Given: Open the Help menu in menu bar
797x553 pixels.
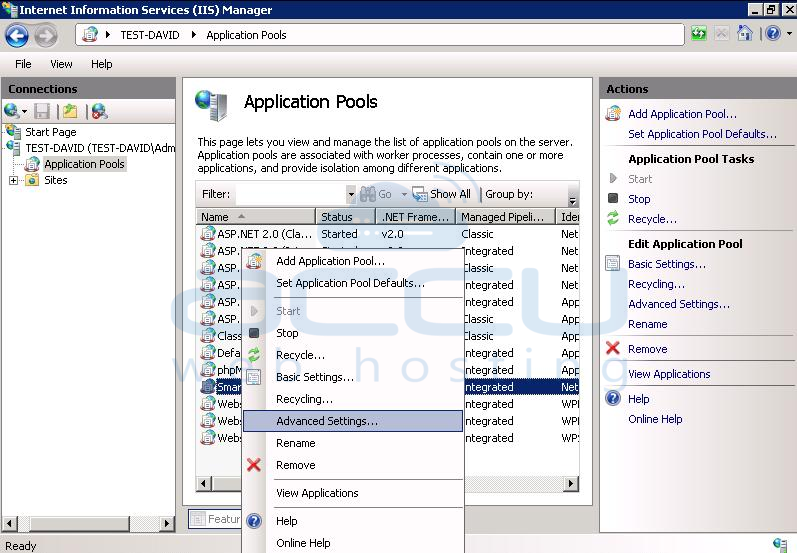Looking at the screenshot, I should 102,64.
